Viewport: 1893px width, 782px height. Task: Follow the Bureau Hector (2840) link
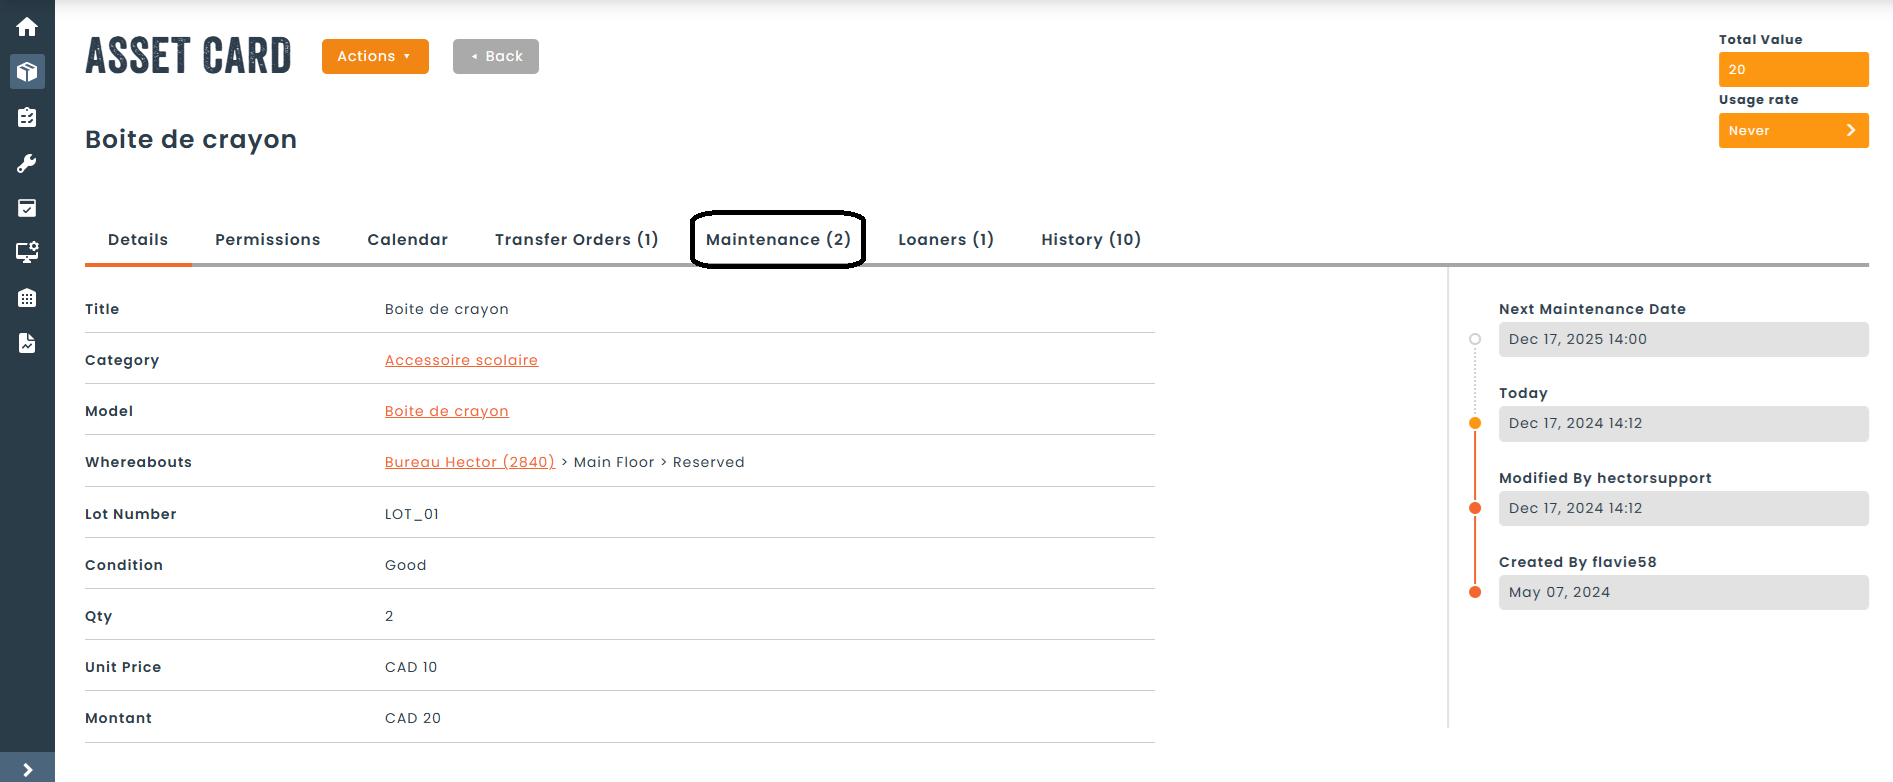[x=470, y=462]
